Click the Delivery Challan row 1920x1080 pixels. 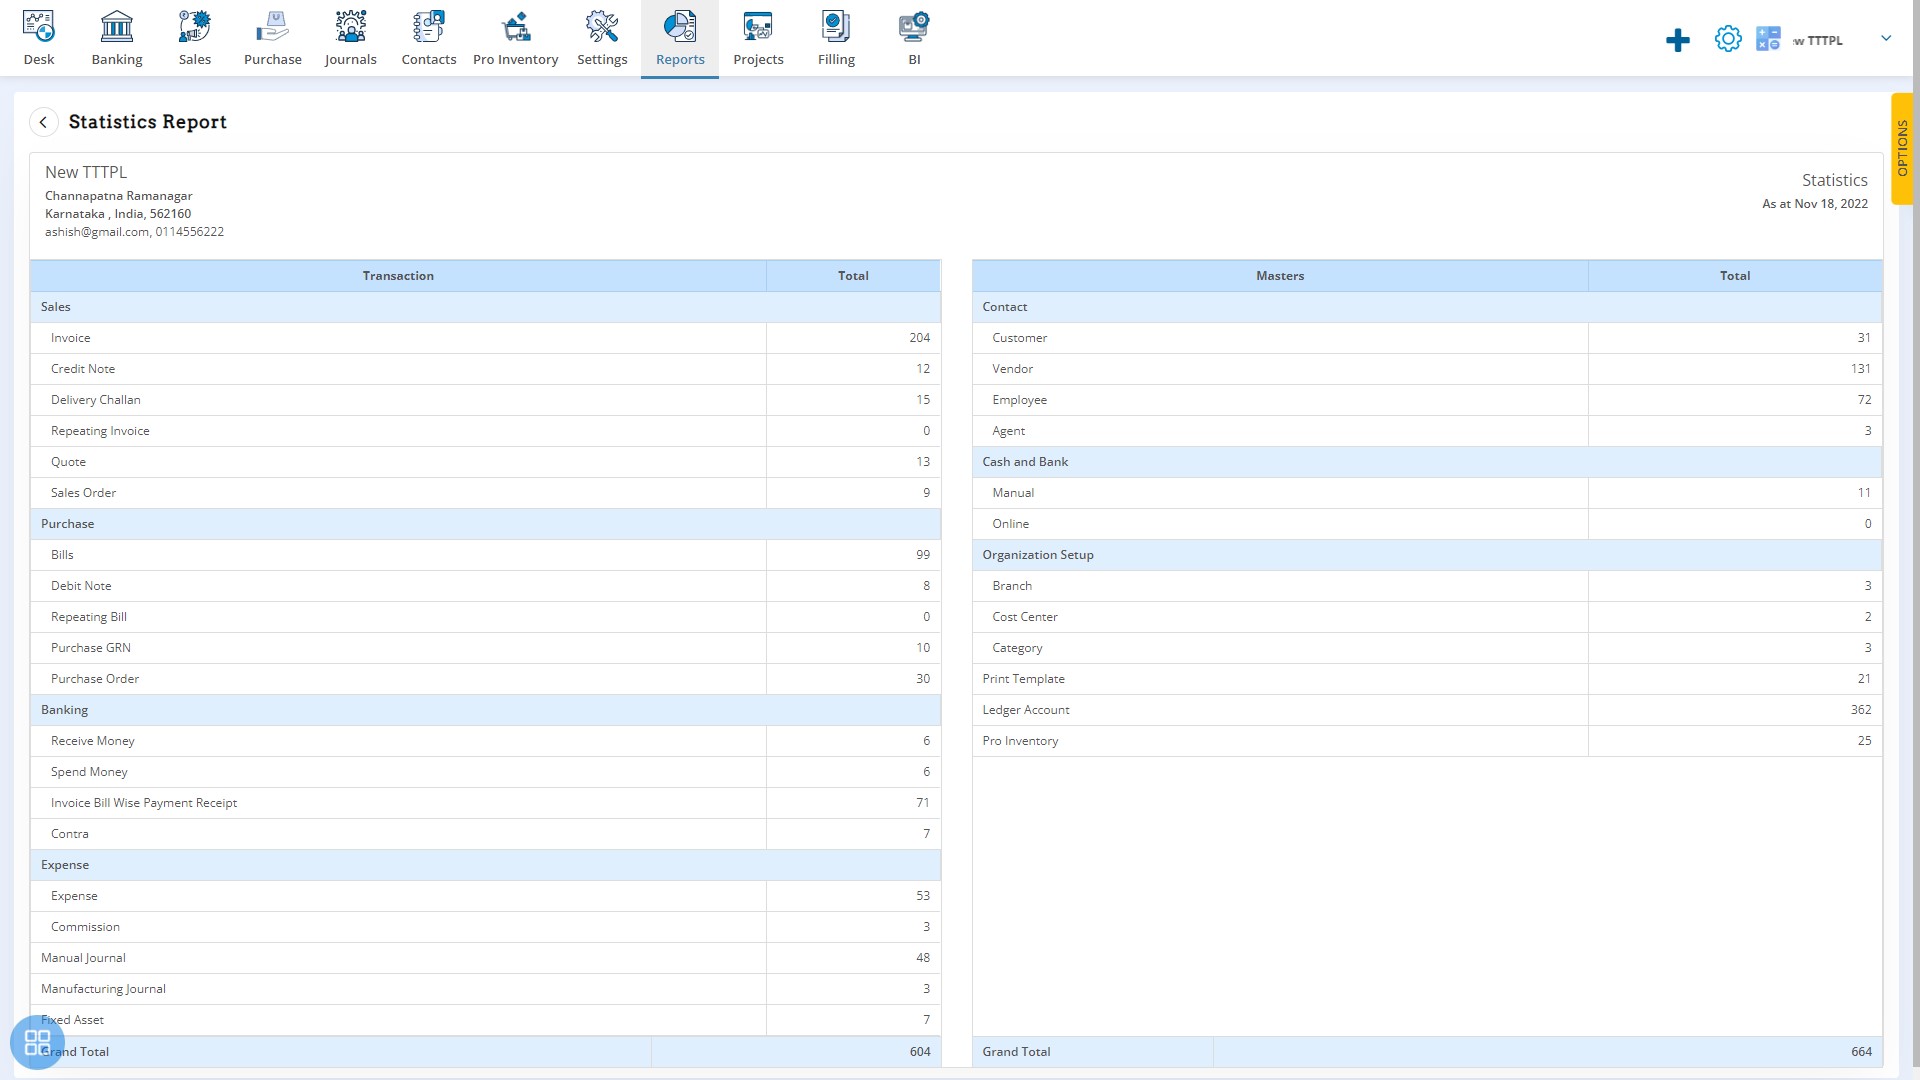point(485,400)
